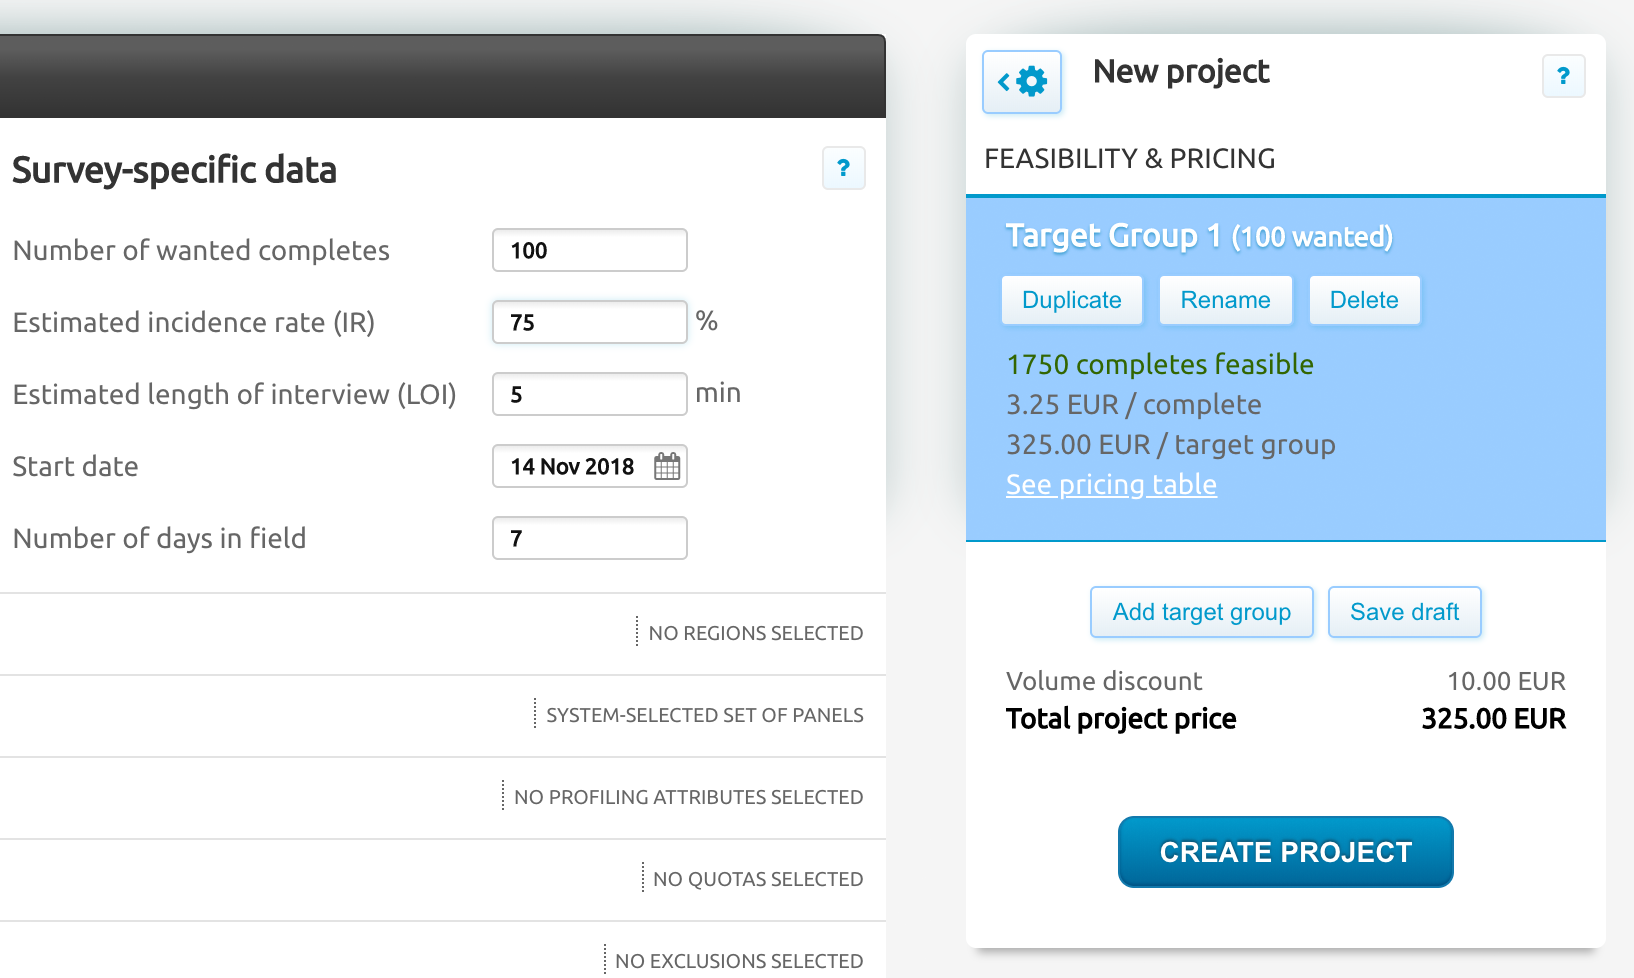Image resolution: width=1634 pixels, height=978 pixels.
Task: Expand the No Quotas Selected section
Action: click(x=442, y=880)
